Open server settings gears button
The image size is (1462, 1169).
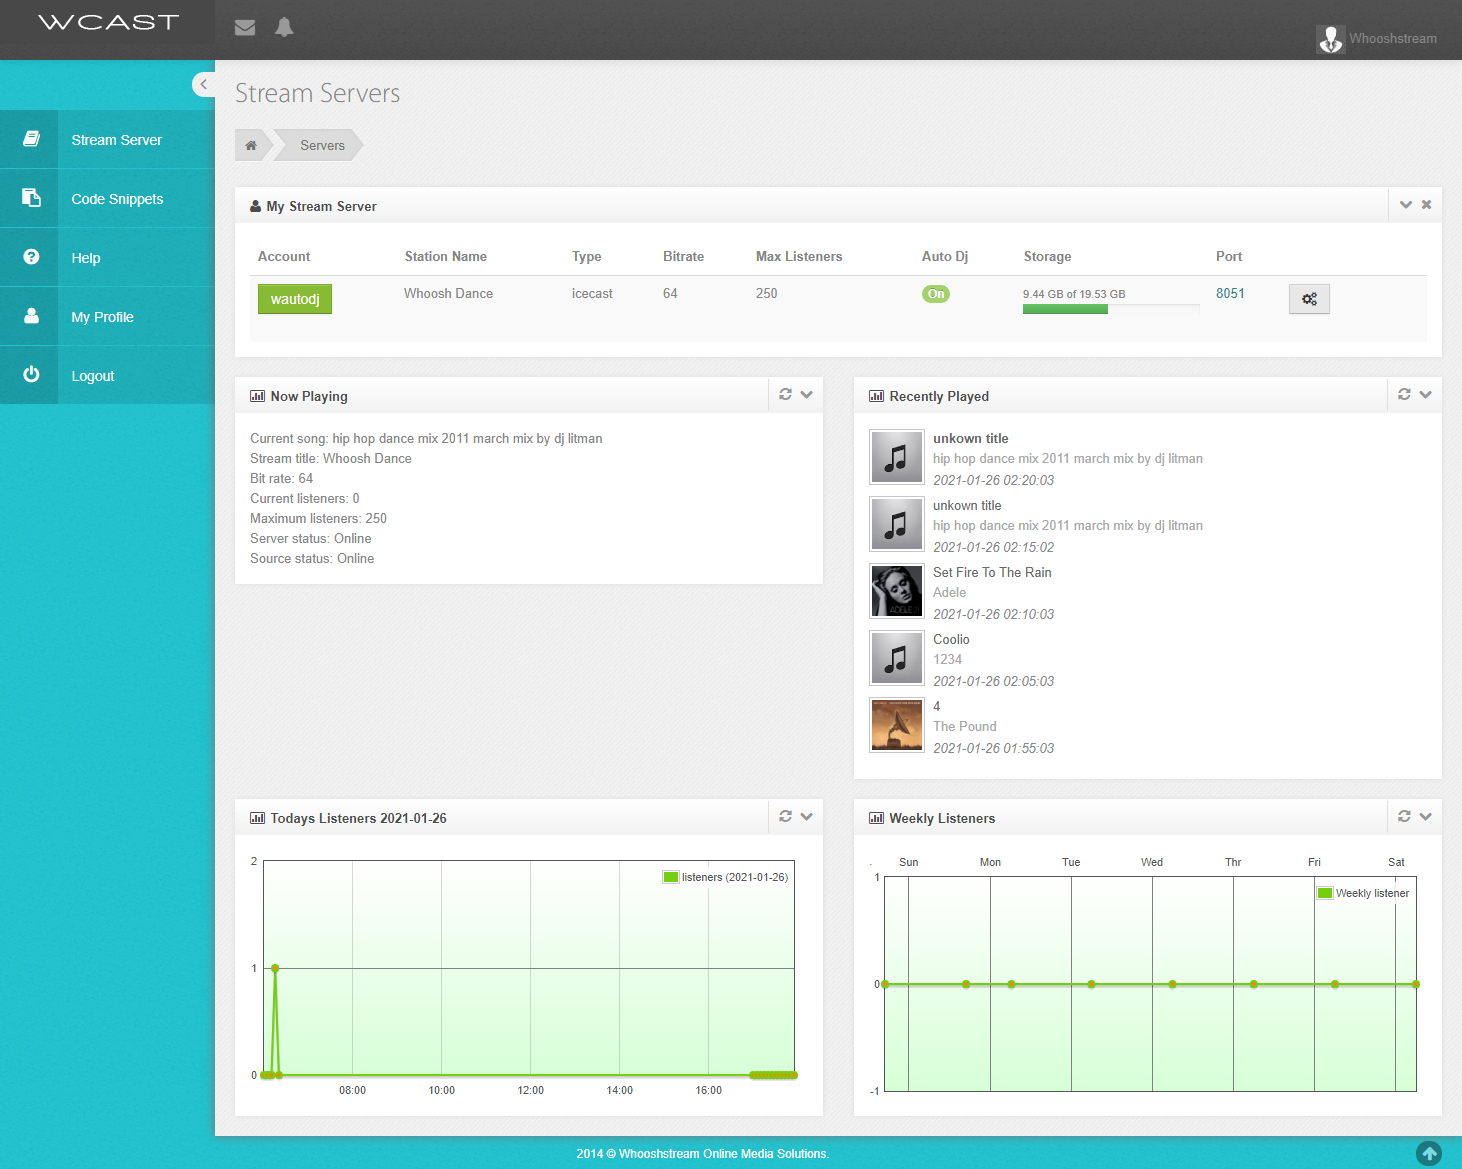(x=1309, y=299)
